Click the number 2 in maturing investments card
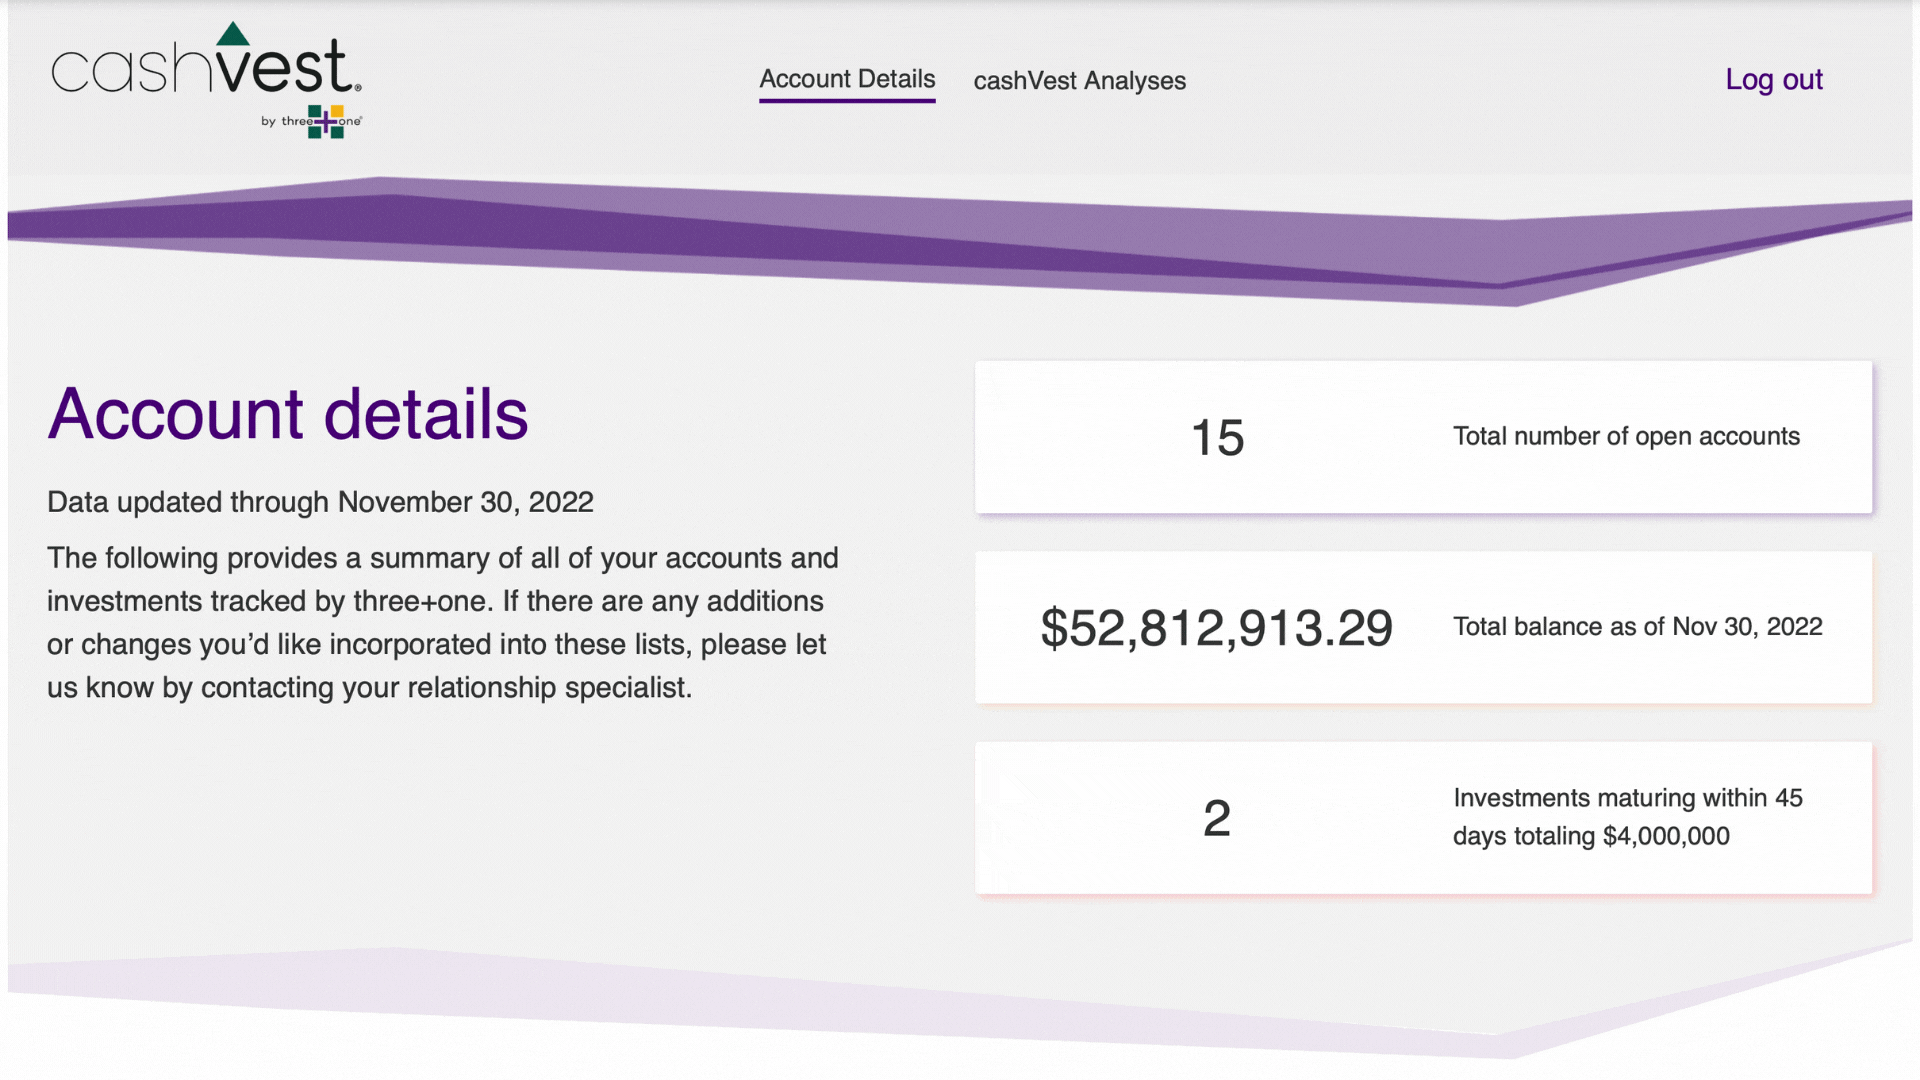The width and height of the screenshot is (1920, 1080). tap(1217, 818)
